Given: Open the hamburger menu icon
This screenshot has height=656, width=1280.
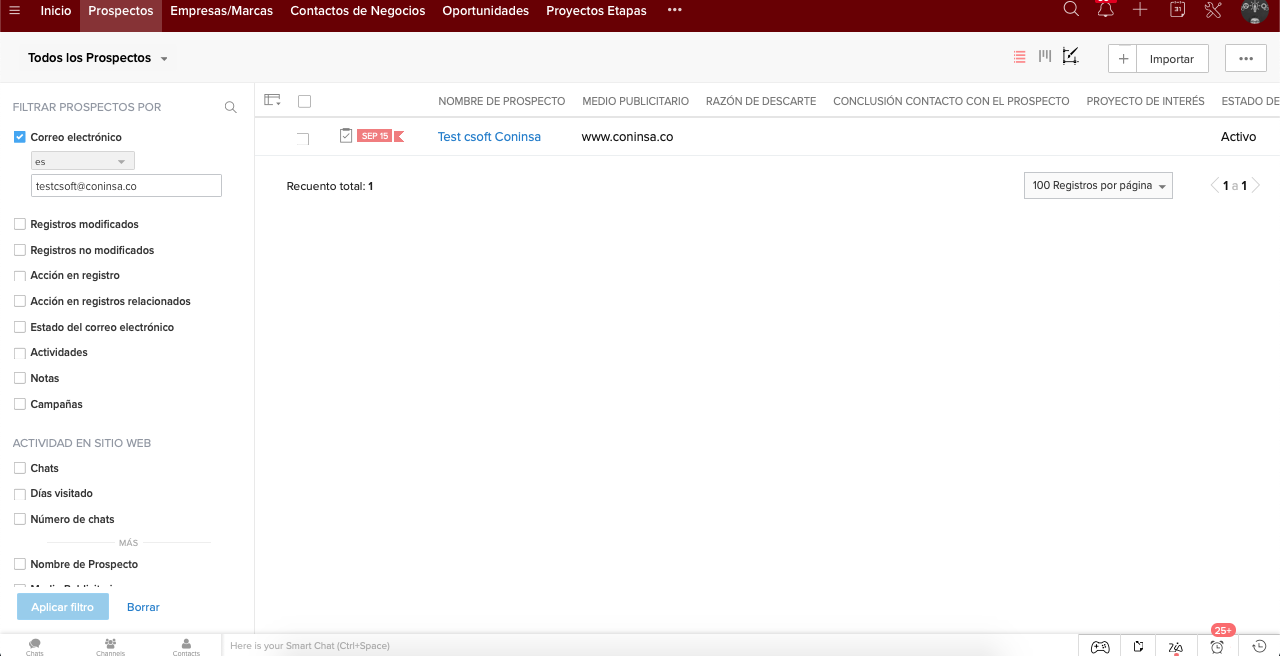Looking at the screenshot, I should [15, 11].
